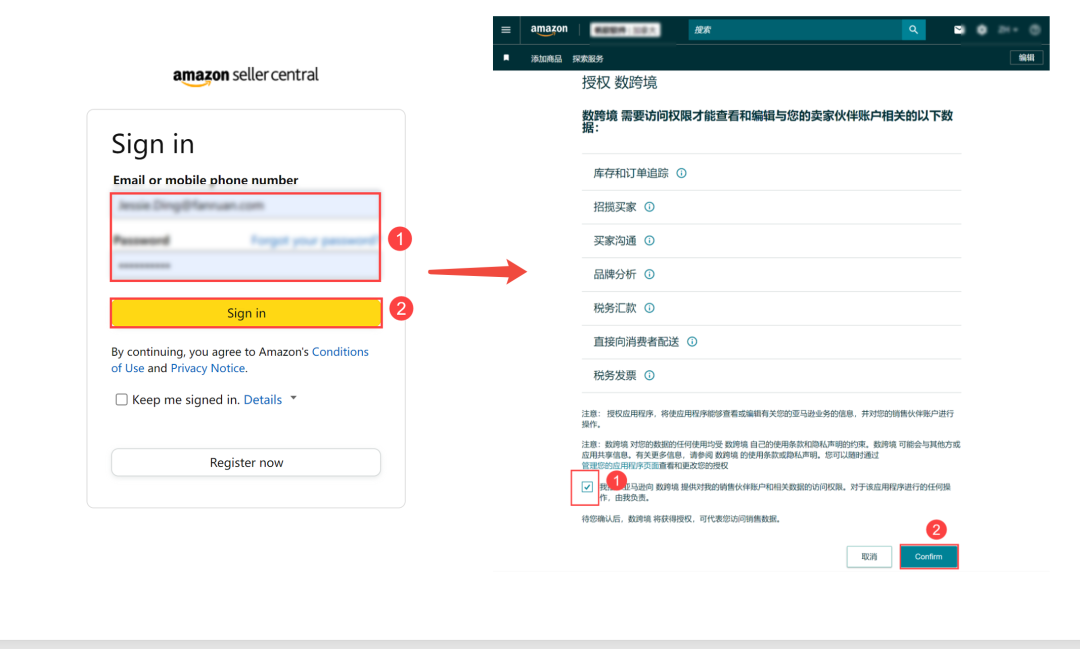Click the 税务发票 permission text

tap(615, 375)
